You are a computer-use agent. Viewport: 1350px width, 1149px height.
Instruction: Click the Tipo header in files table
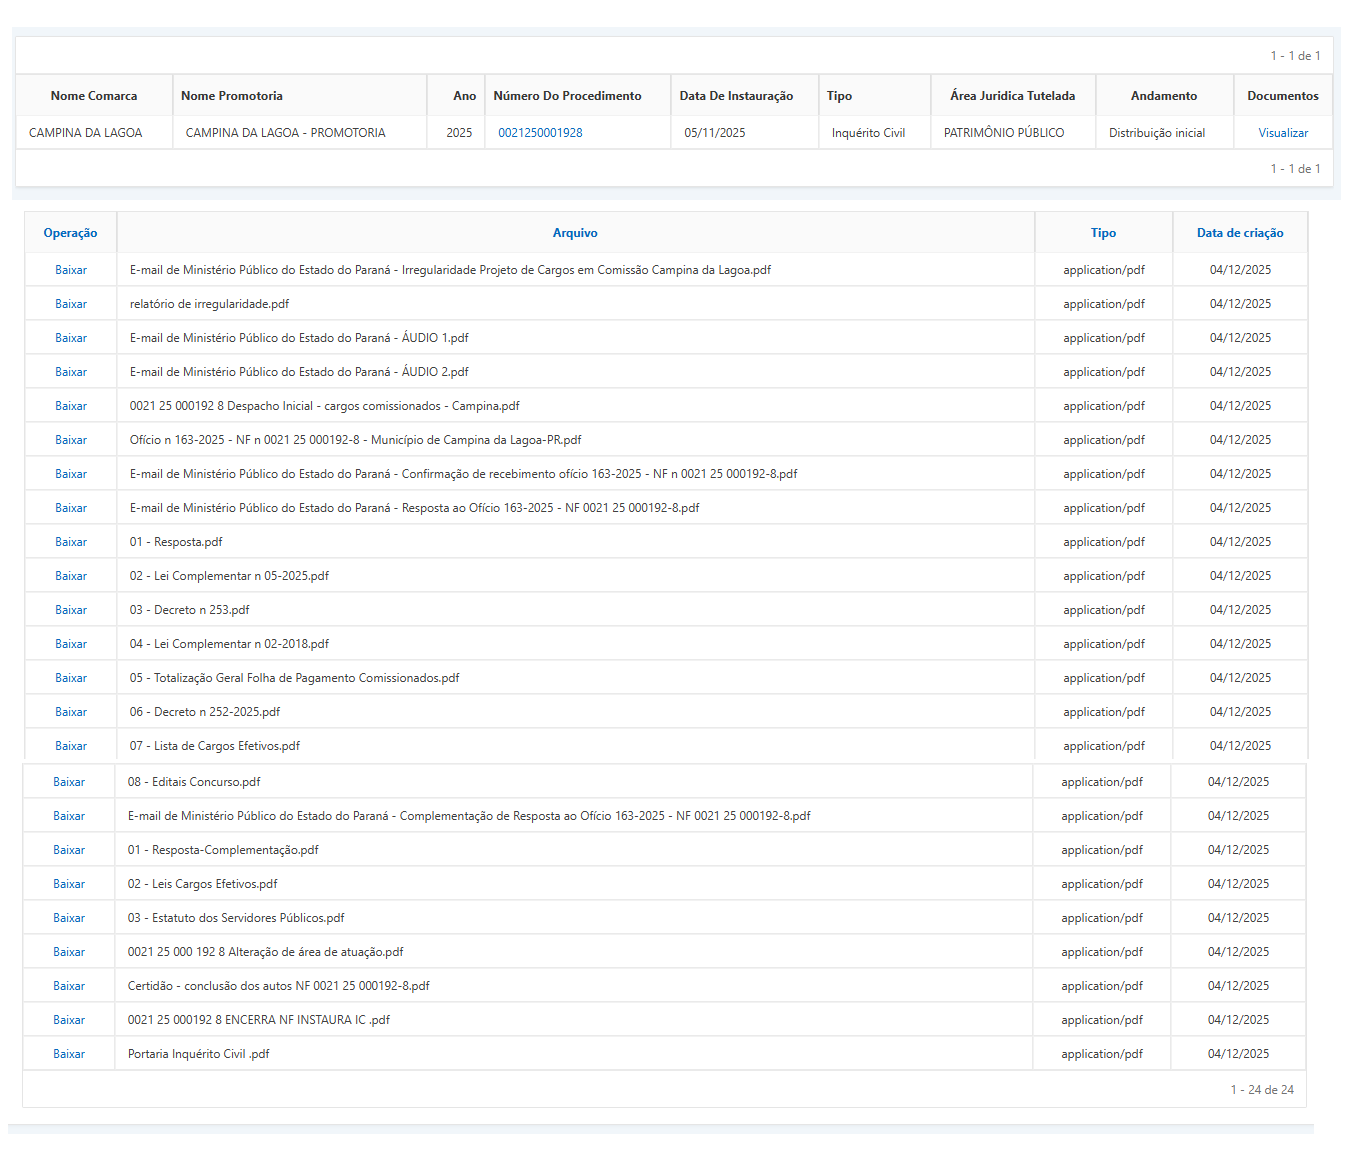click(1103, 233)
